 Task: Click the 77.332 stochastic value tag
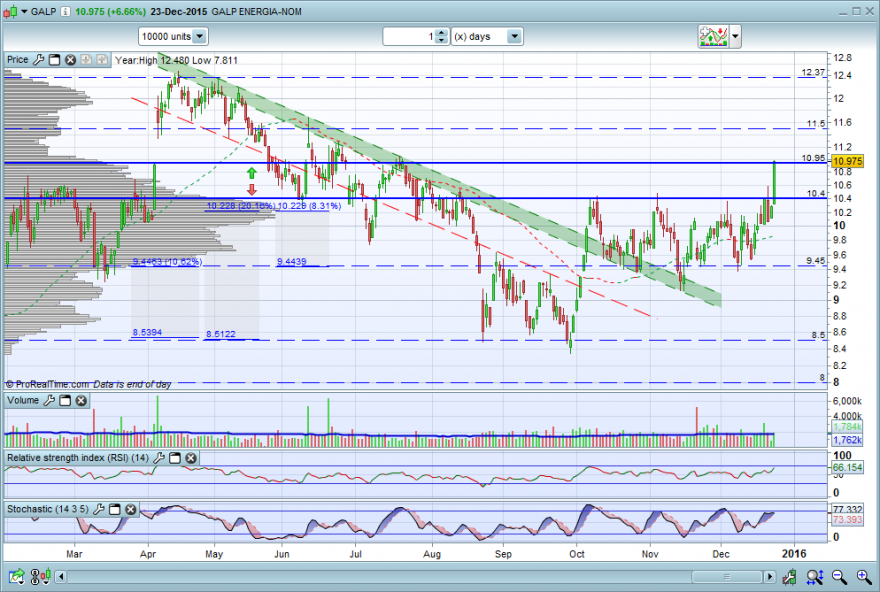coord(847,509)
